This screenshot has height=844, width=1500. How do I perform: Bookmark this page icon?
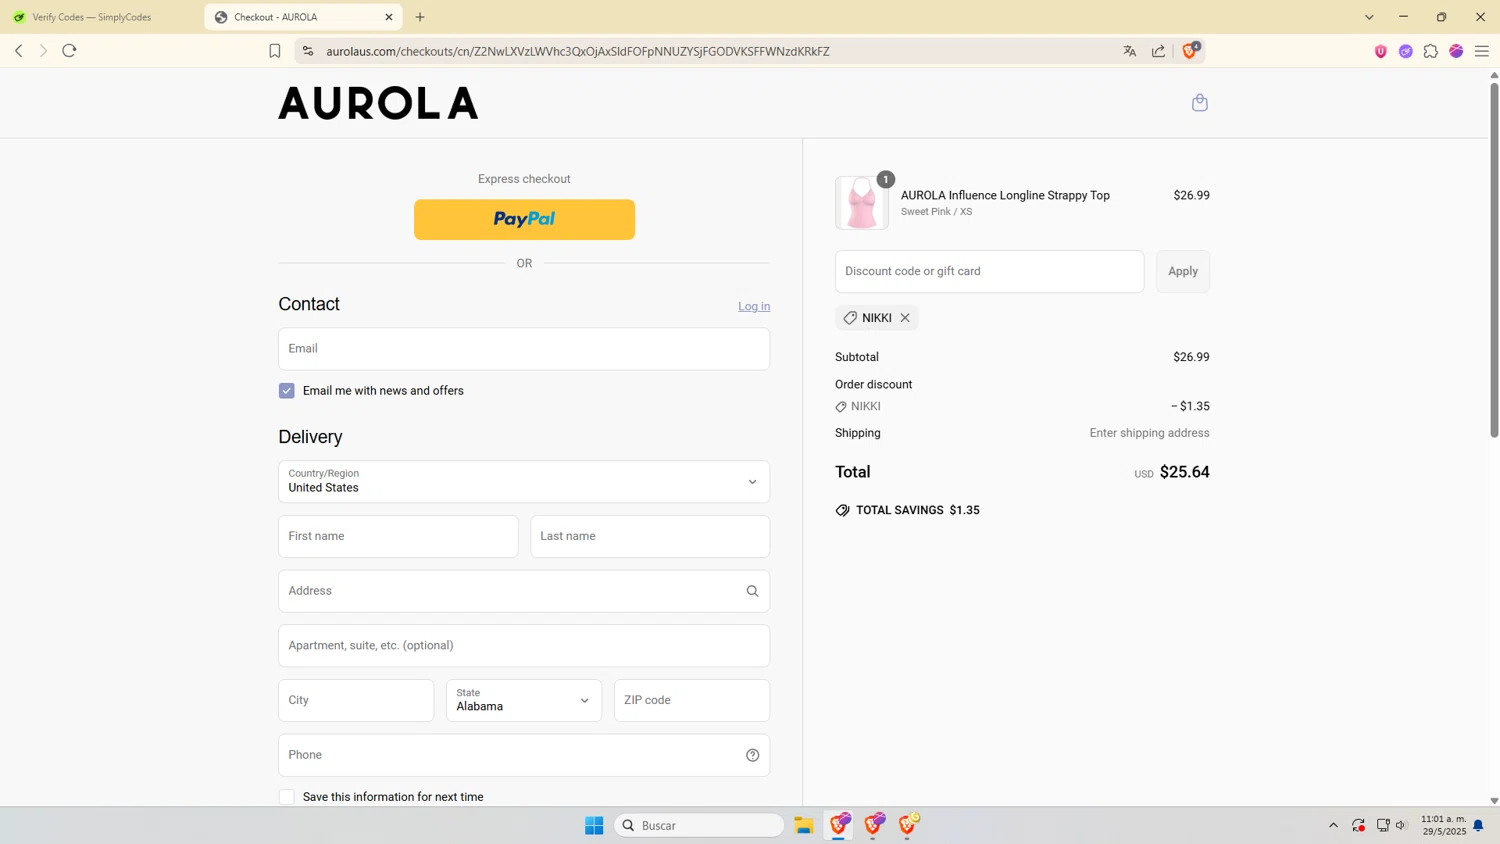pos(275,51)
